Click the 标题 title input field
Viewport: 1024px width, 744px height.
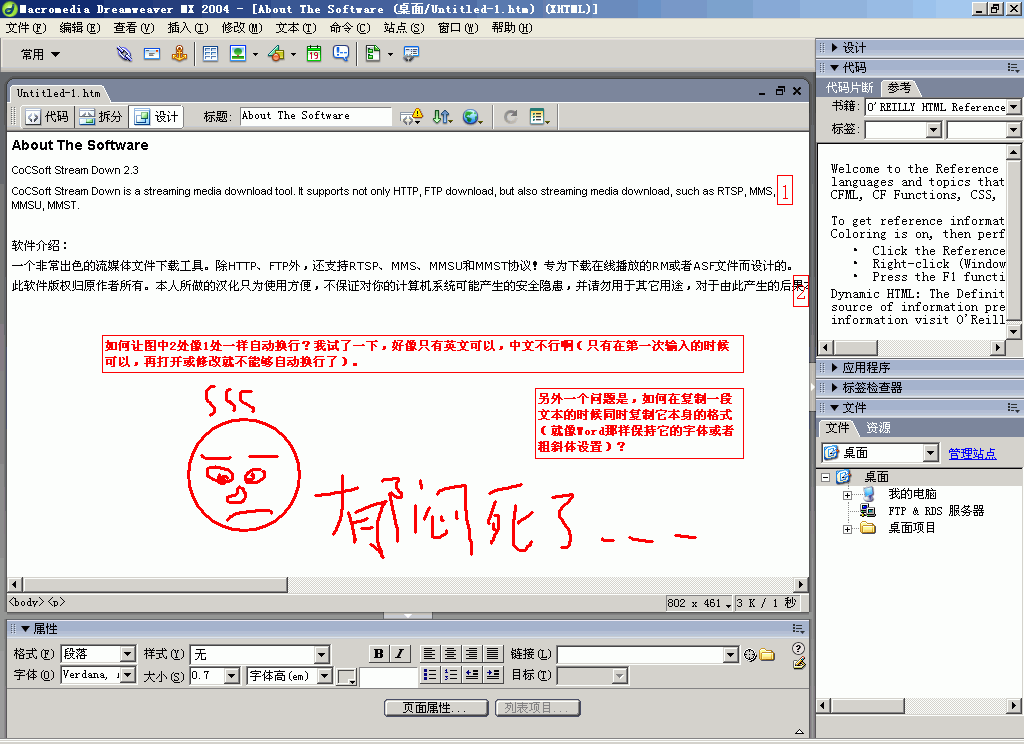316,116
